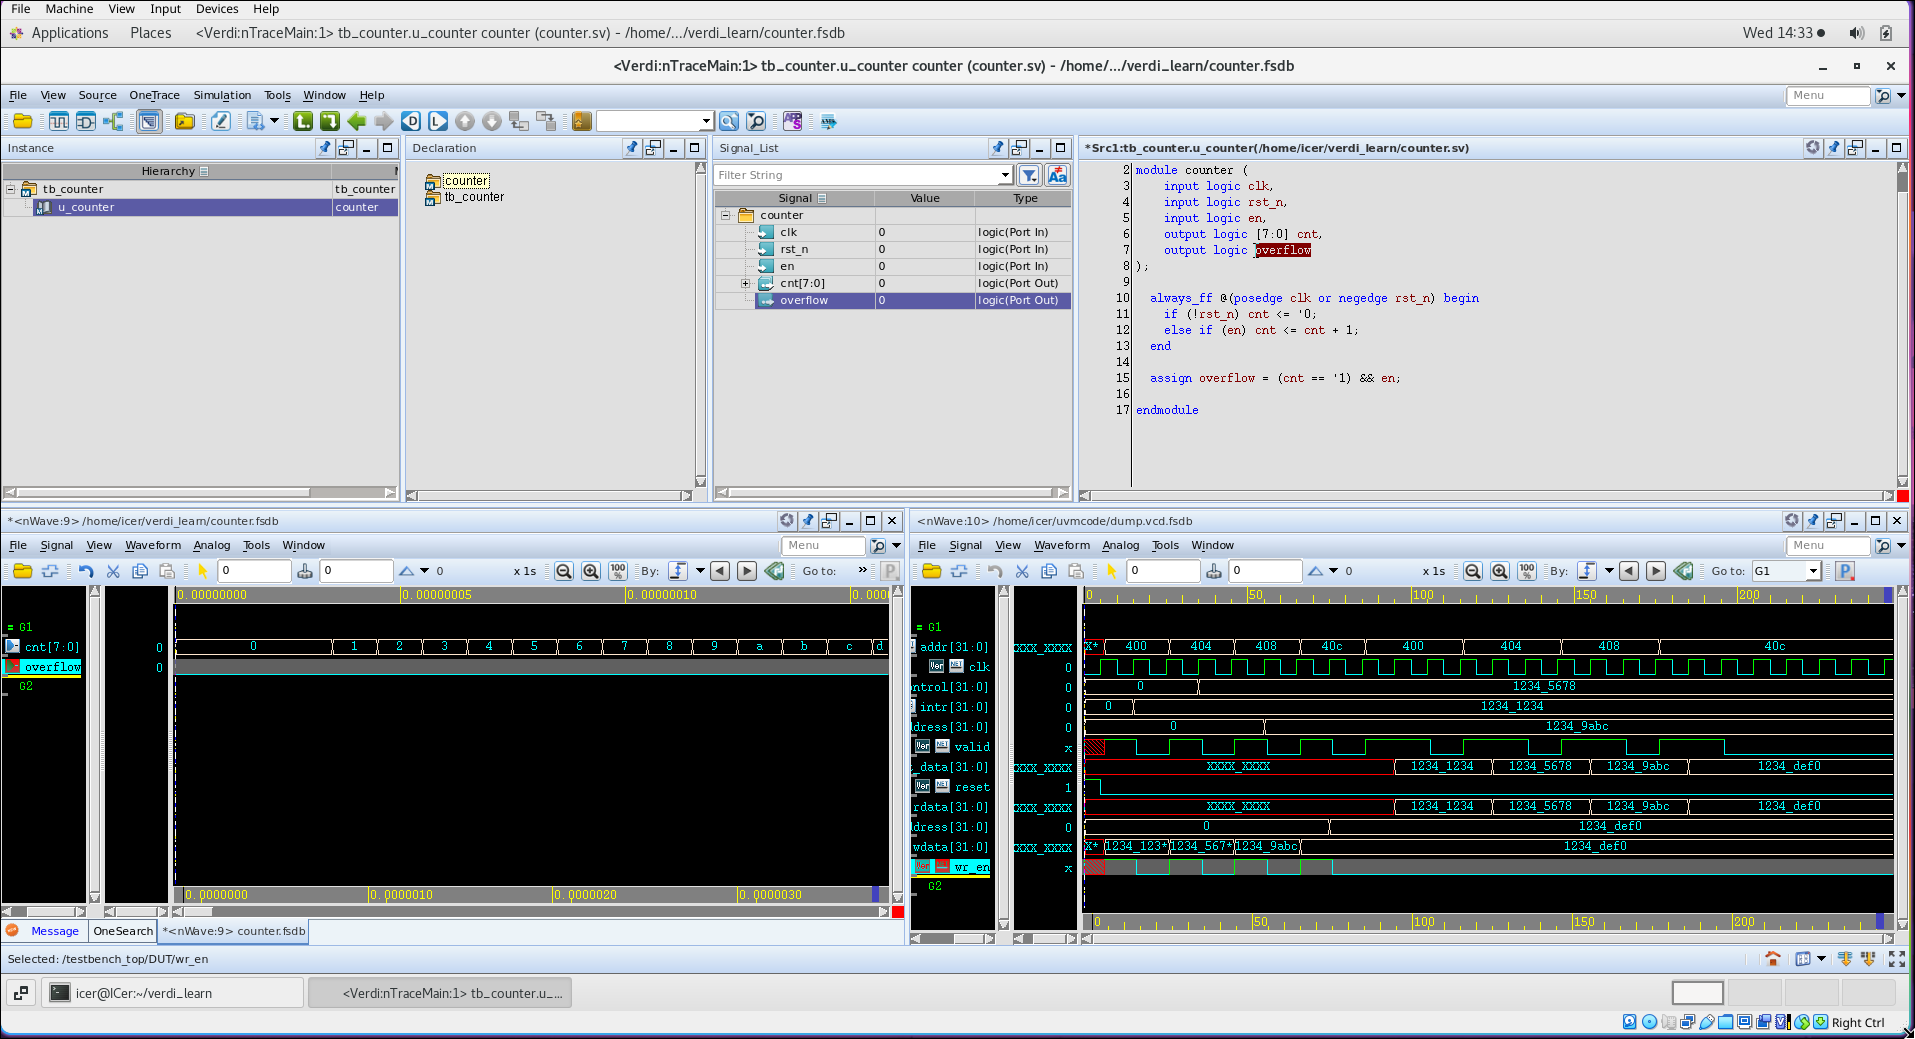Open the Applications menu in the top bar
Image resolution: width=1915 pixels, height=1039 pixels.
click(70, 33)
